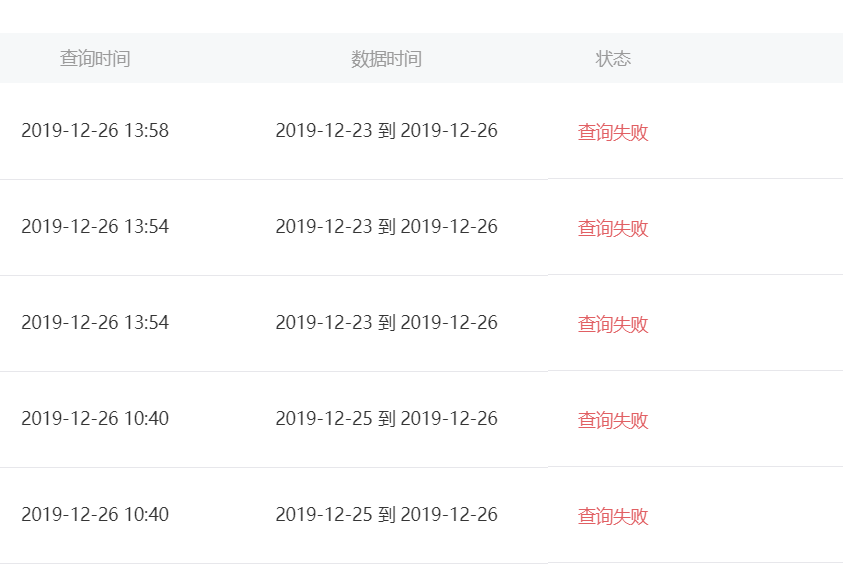843x588 pixels.
Task: Select the first 2019-12-26 13:54 query time
Action: (x=95, y=226)
